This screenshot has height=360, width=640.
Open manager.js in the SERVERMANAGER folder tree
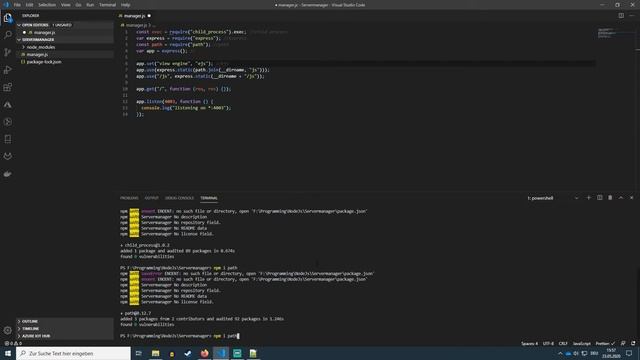(x=37, y=54)
